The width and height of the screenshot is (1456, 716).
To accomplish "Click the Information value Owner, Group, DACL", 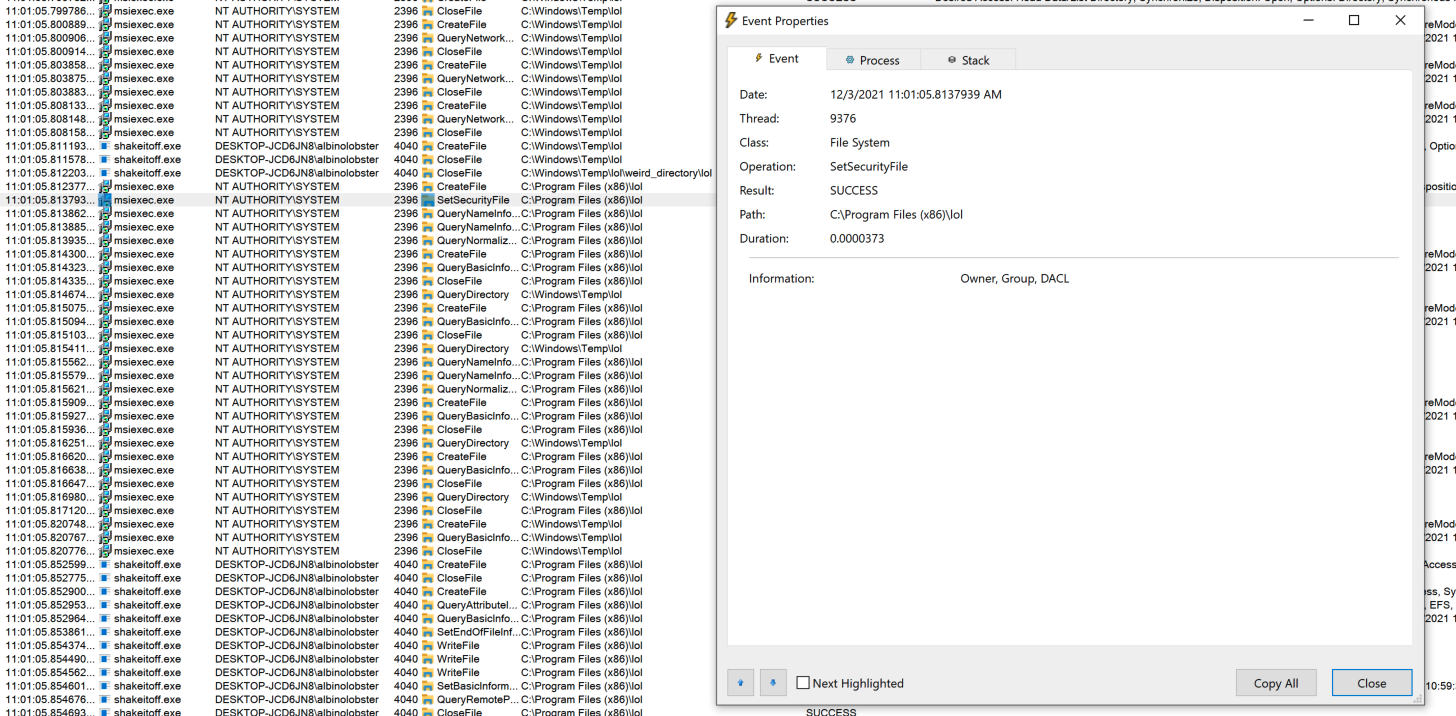I will 1015,279.
